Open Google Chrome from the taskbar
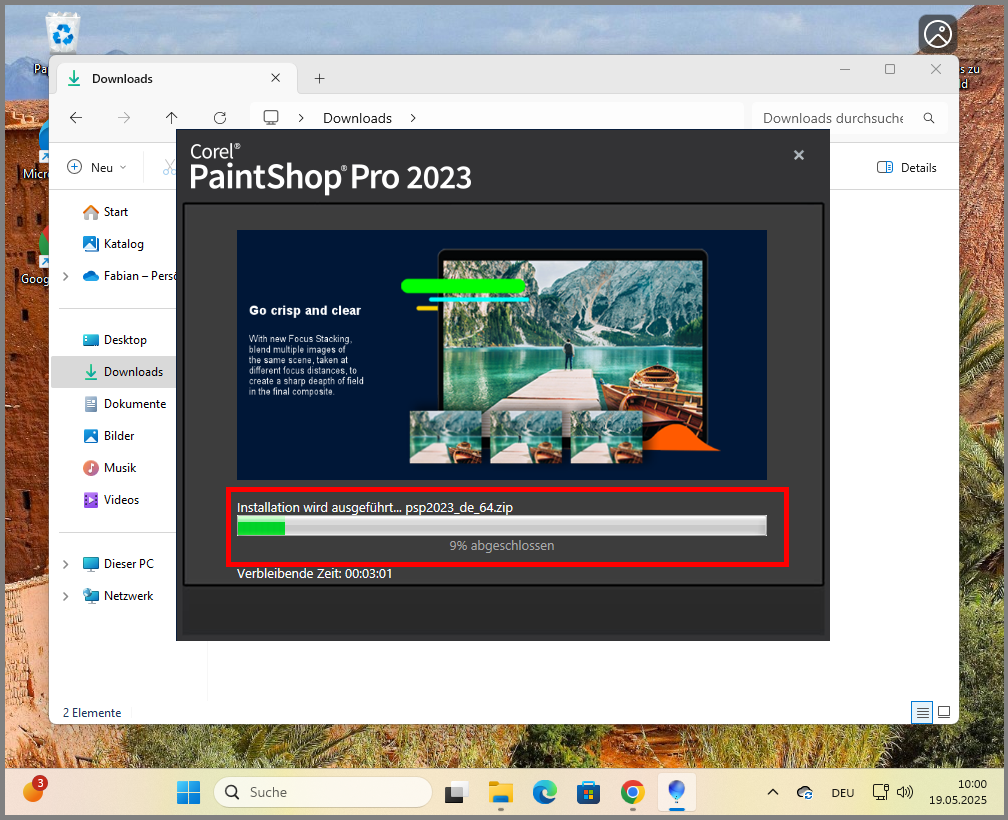Screen dimensions: 1008x820 632,792
